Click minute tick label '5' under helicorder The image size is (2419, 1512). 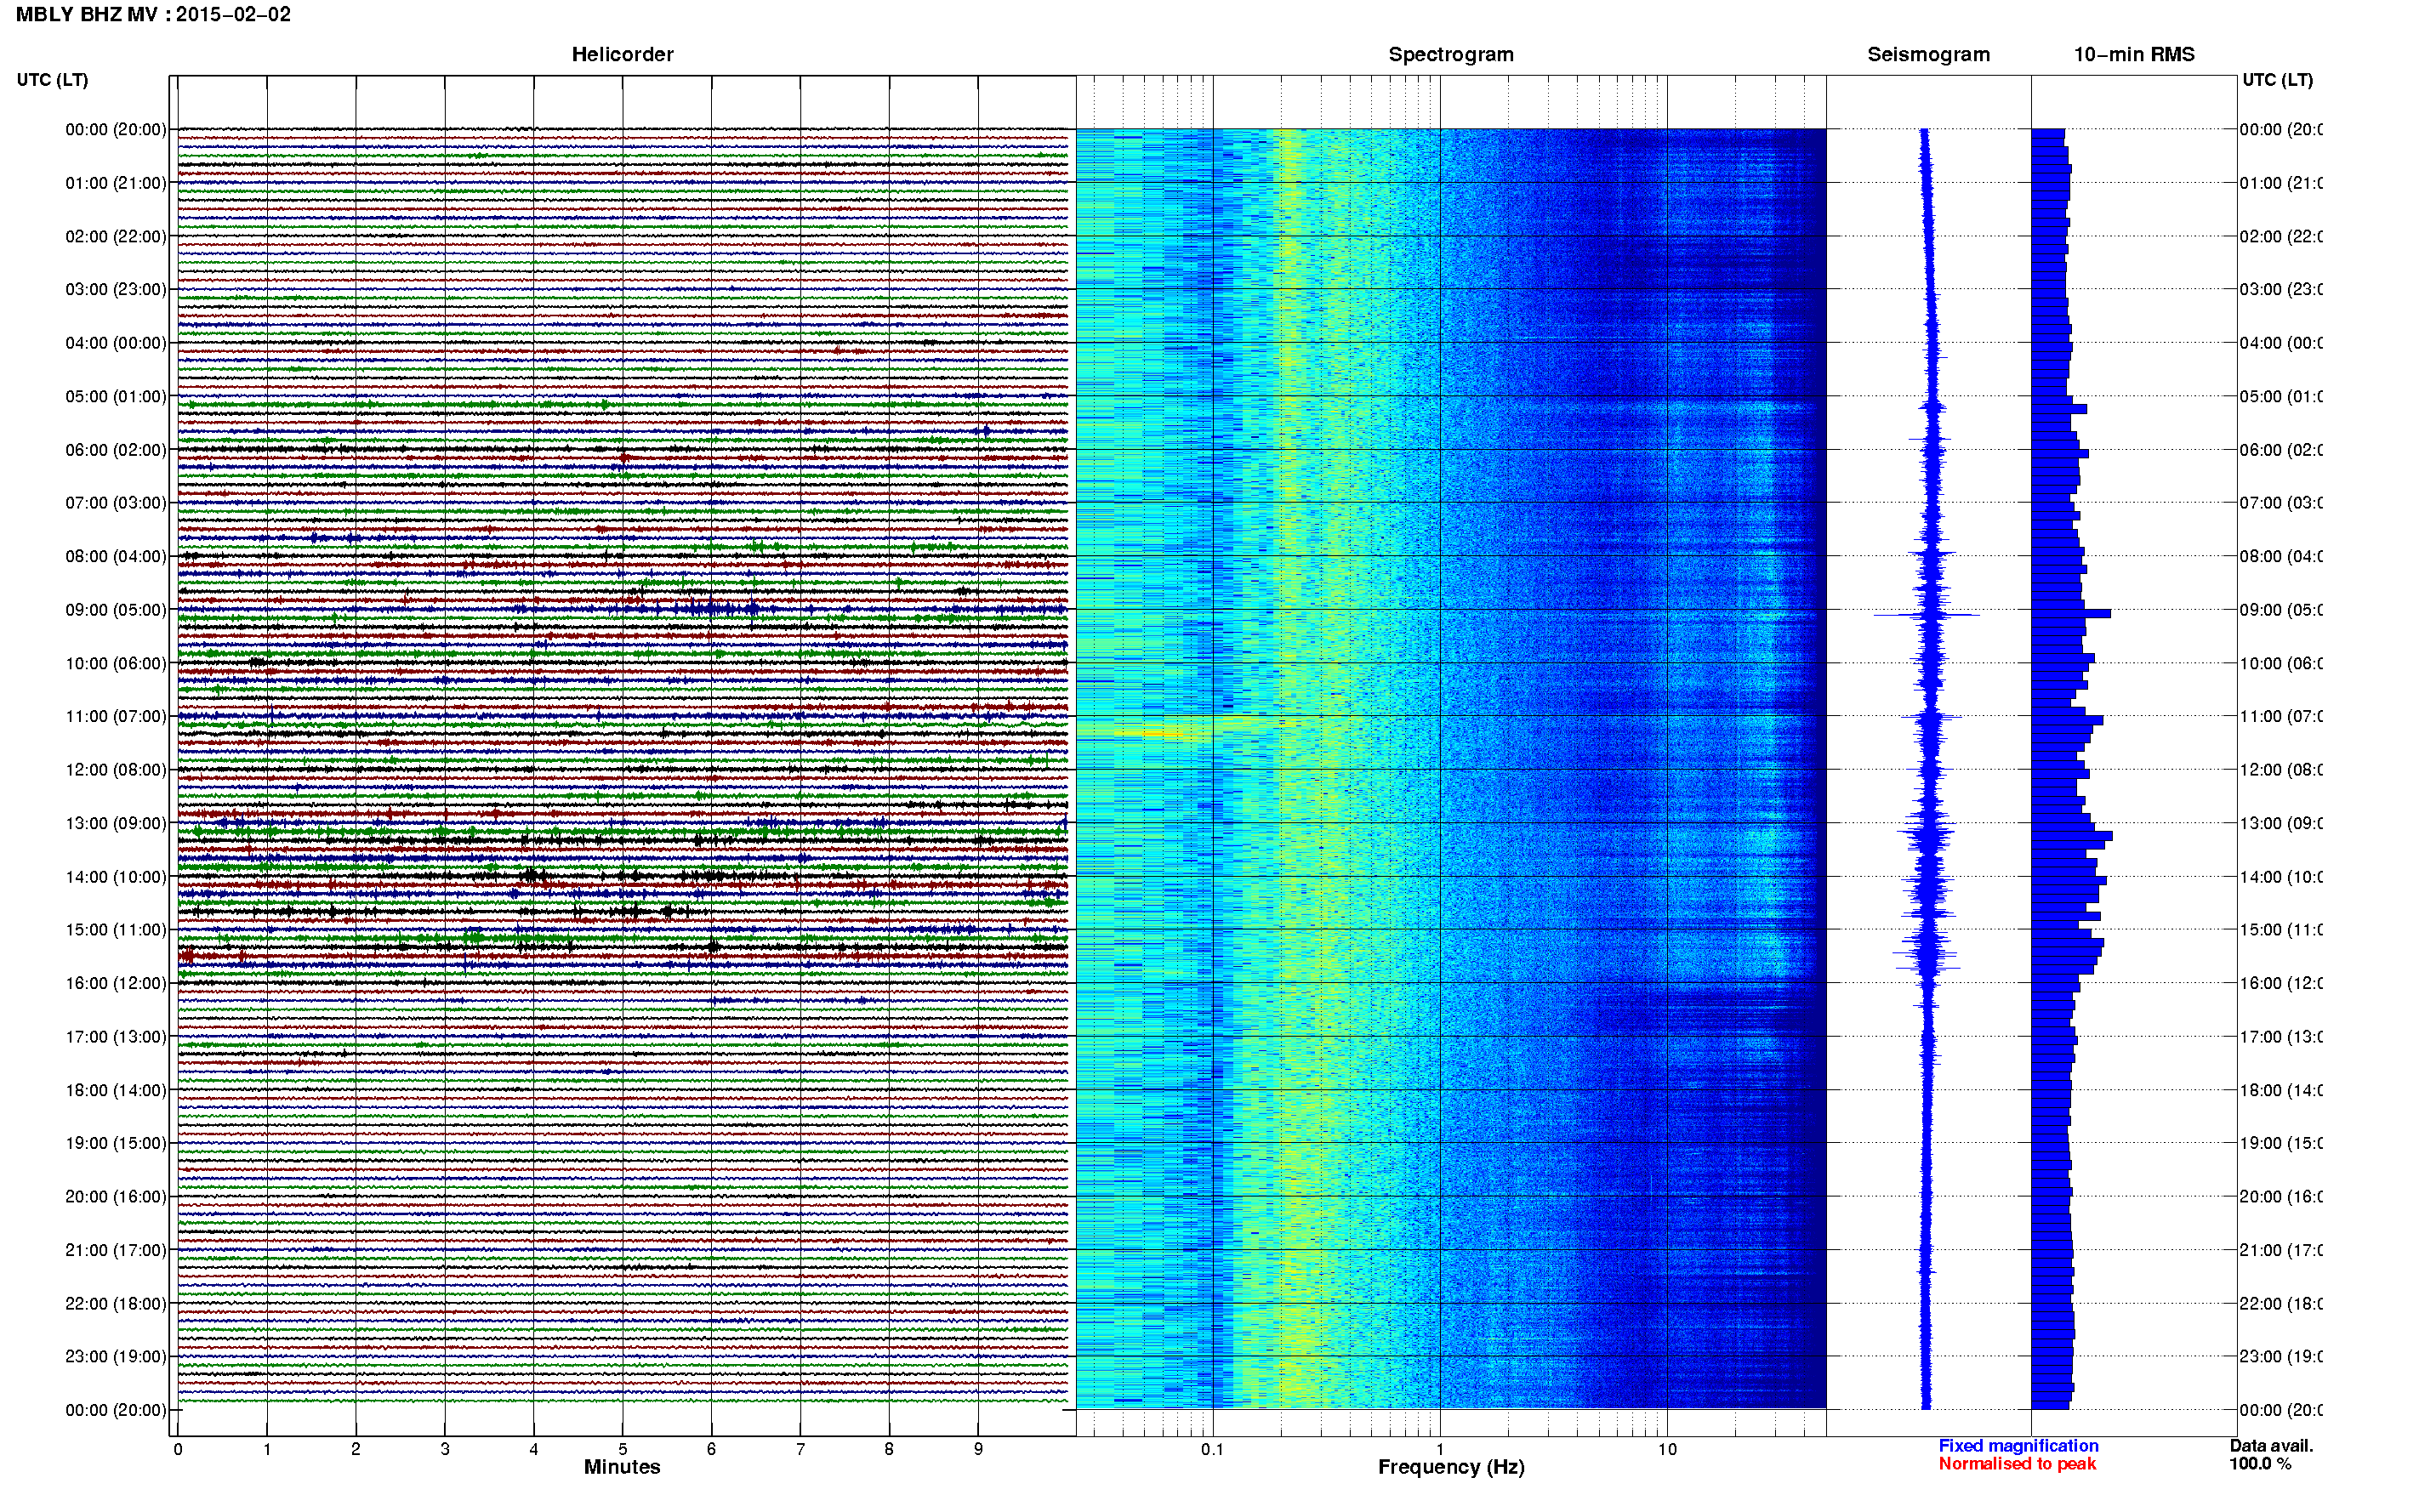[622, 1449]
